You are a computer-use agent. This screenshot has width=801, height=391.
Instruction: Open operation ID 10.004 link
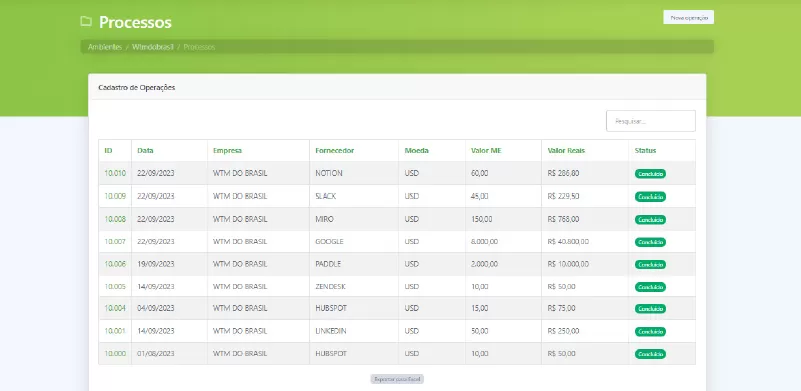pos(115,308)
